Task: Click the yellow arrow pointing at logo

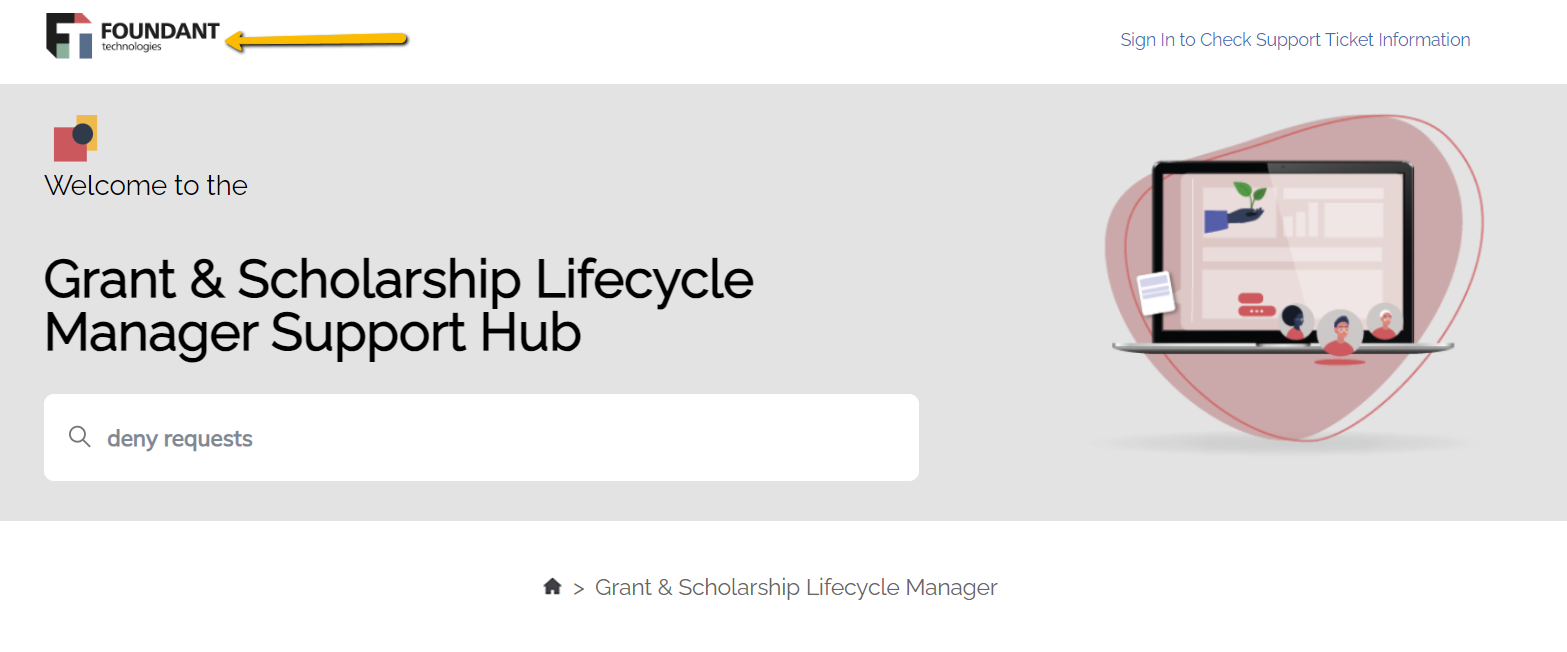Action: [316, 41]
